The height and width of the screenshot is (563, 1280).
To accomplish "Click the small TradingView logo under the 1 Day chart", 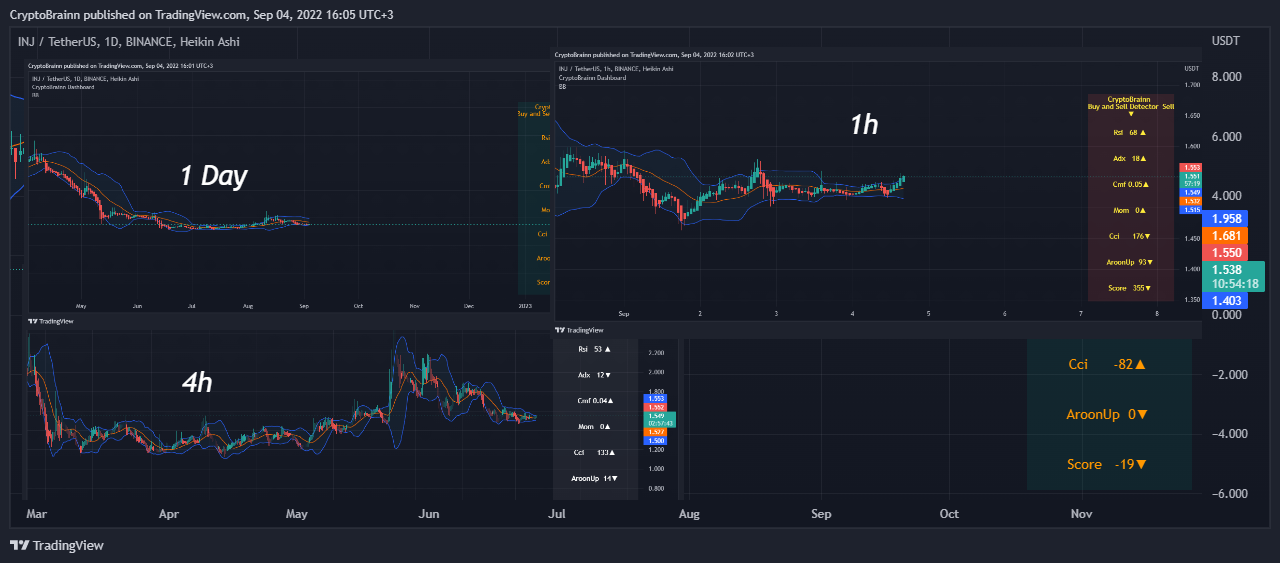I will click(x=51, y=321).
